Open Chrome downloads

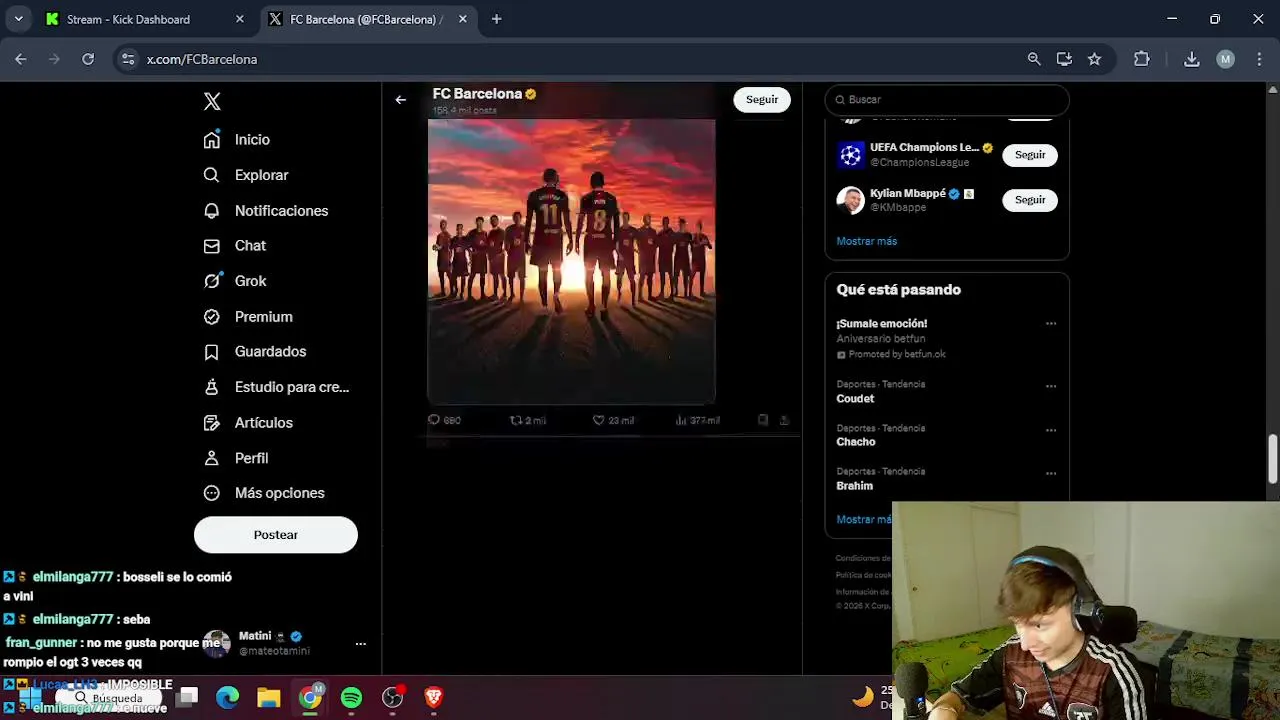click(x=1191, y=59)
